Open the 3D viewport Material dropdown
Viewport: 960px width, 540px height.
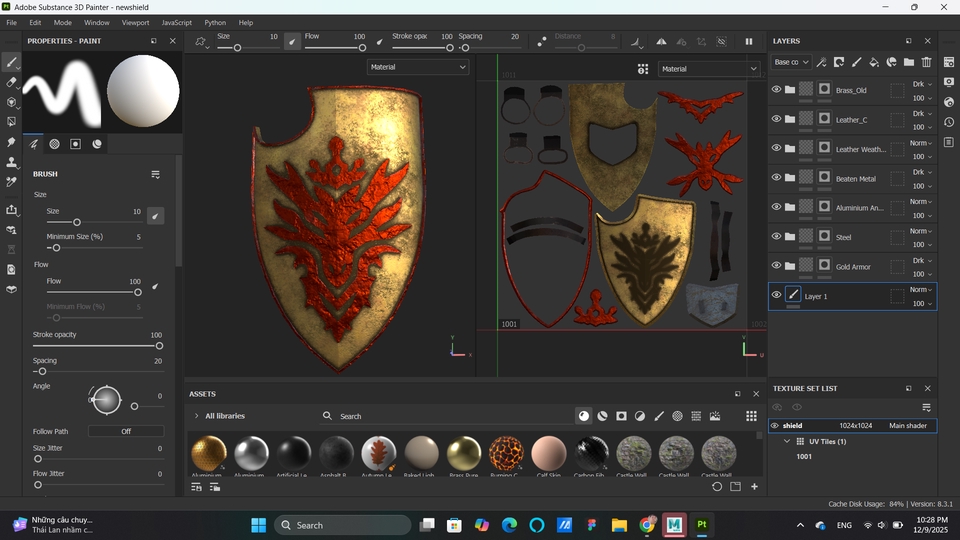418,67
